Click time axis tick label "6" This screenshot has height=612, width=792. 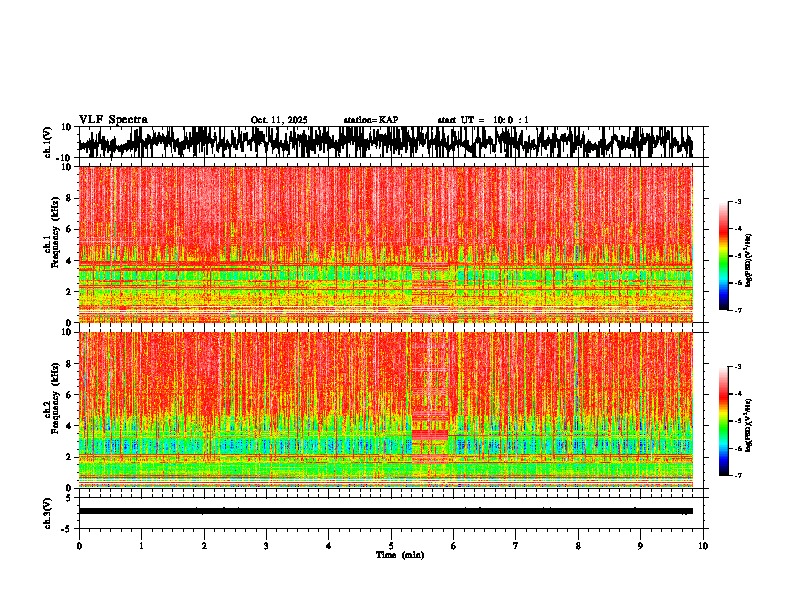pyautogui.click(x=454, y=546)
